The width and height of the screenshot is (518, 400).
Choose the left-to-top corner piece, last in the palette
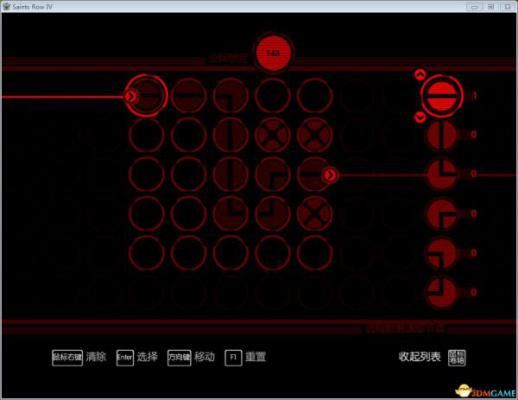pos(441,292)
